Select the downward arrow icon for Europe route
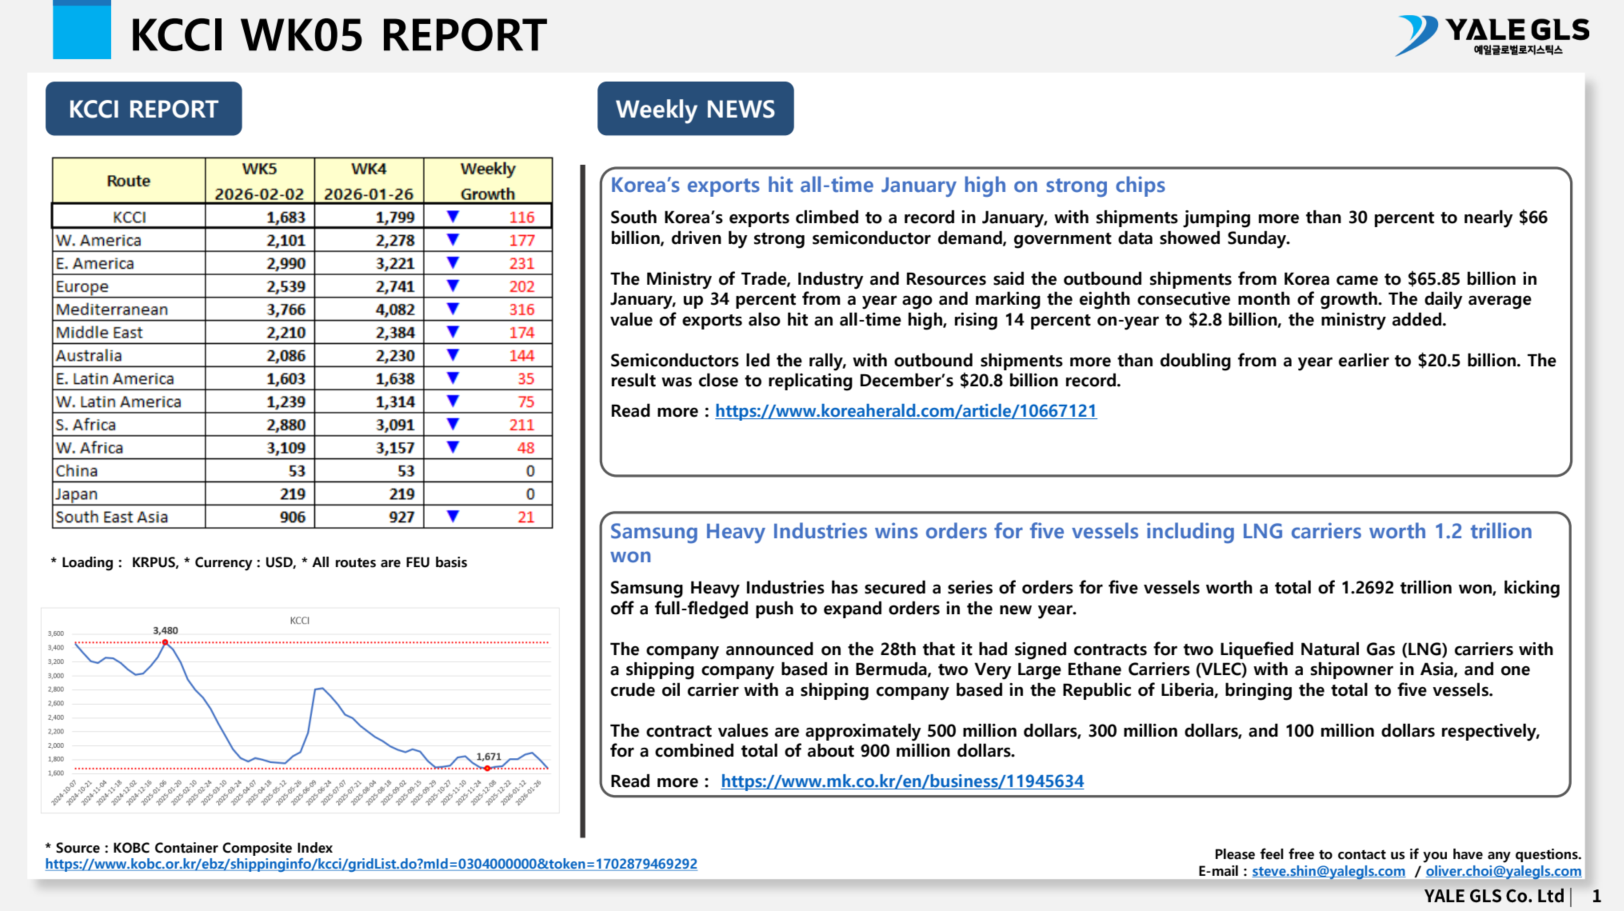Screen dimensions: 1624x911 click(453, 286)
